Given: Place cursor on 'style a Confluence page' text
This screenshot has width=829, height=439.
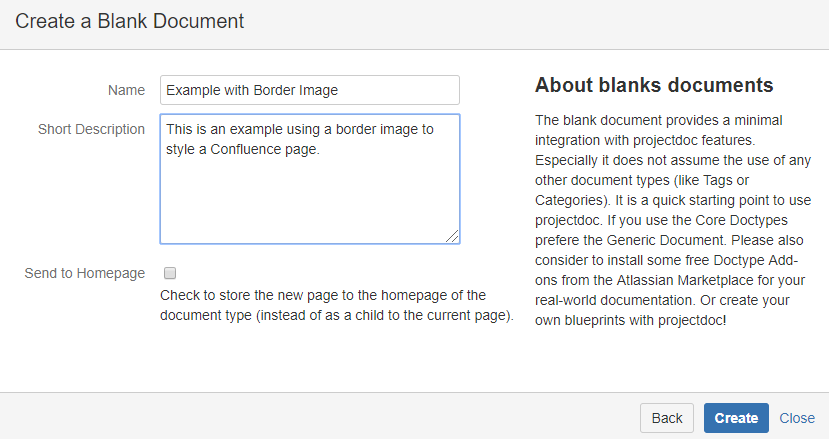Looking at the screenshot, I should point(245,149).
